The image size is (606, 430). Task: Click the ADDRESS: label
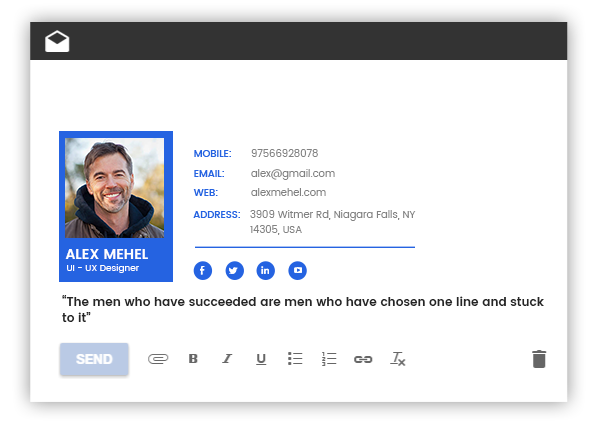[x=217, y=214]
